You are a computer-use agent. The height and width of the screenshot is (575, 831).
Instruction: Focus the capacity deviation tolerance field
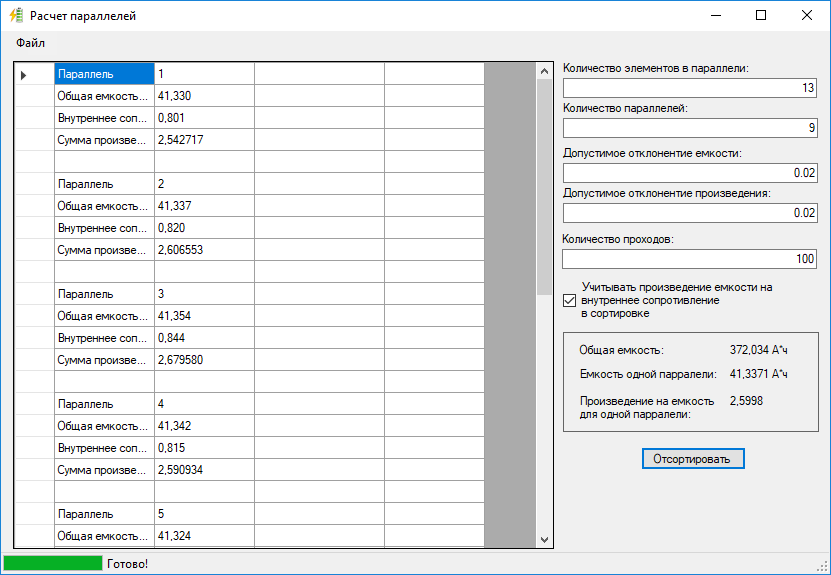click(690, 173)
